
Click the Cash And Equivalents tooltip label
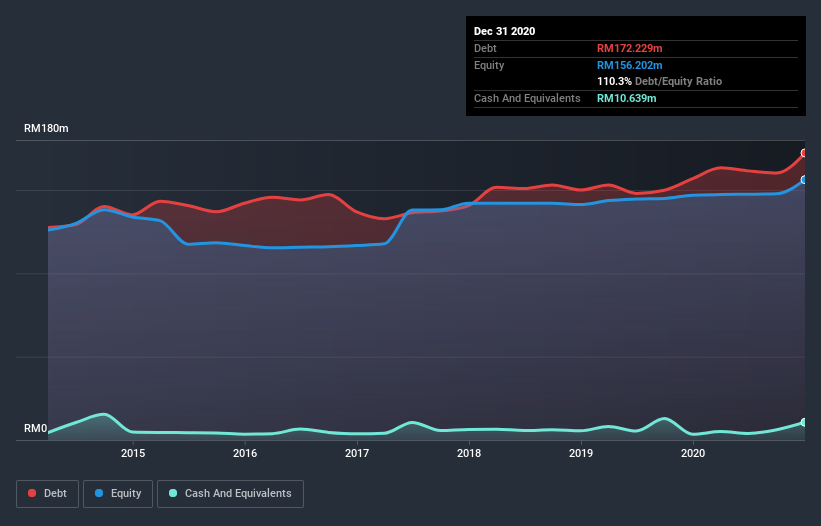[527, 98]
